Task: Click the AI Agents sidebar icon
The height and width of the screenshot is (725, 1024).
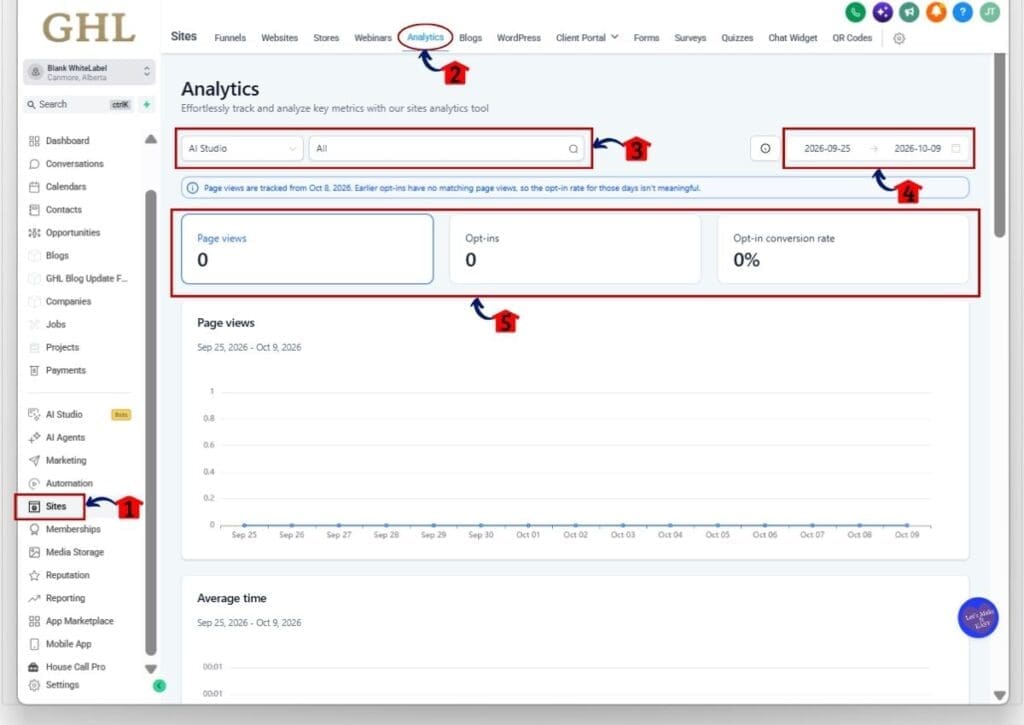Action: (35, 438)
